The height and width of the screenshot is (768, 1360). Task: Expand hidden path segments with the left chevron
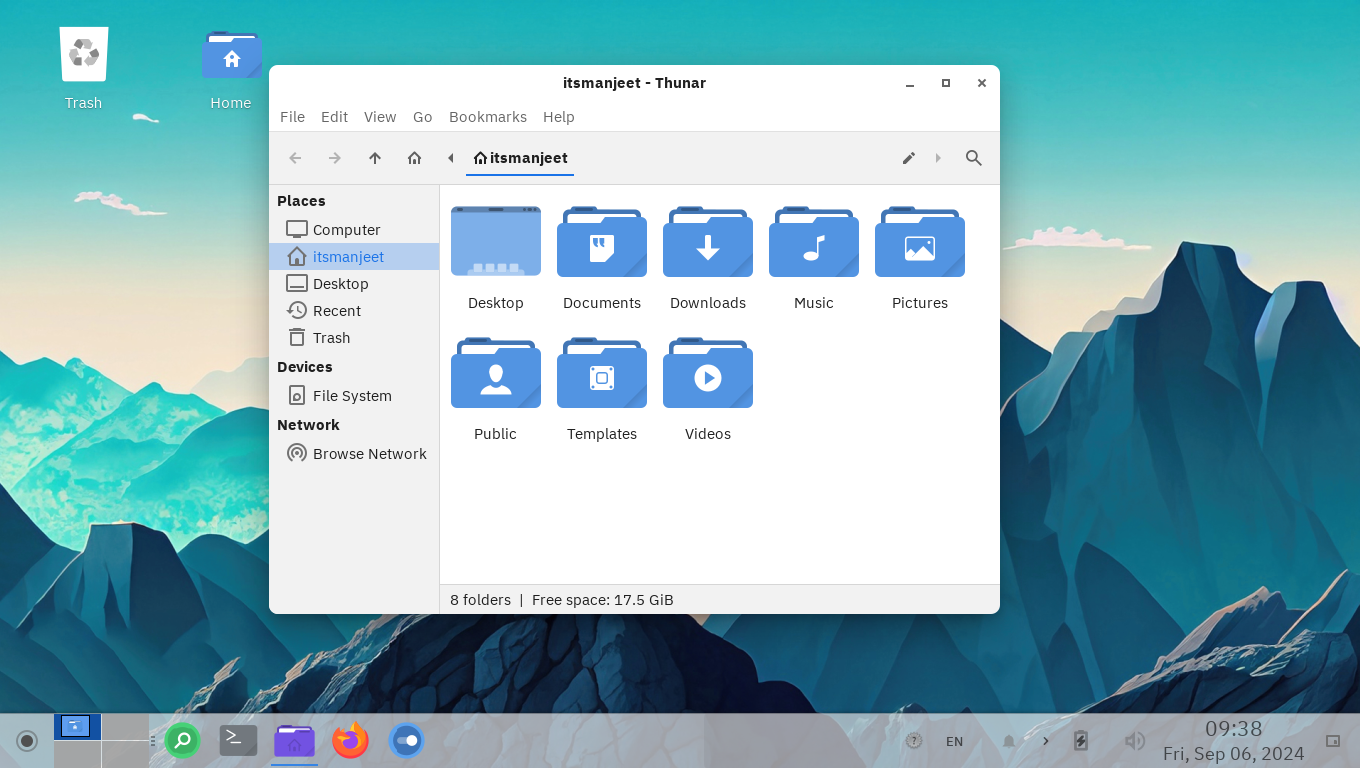450,158
